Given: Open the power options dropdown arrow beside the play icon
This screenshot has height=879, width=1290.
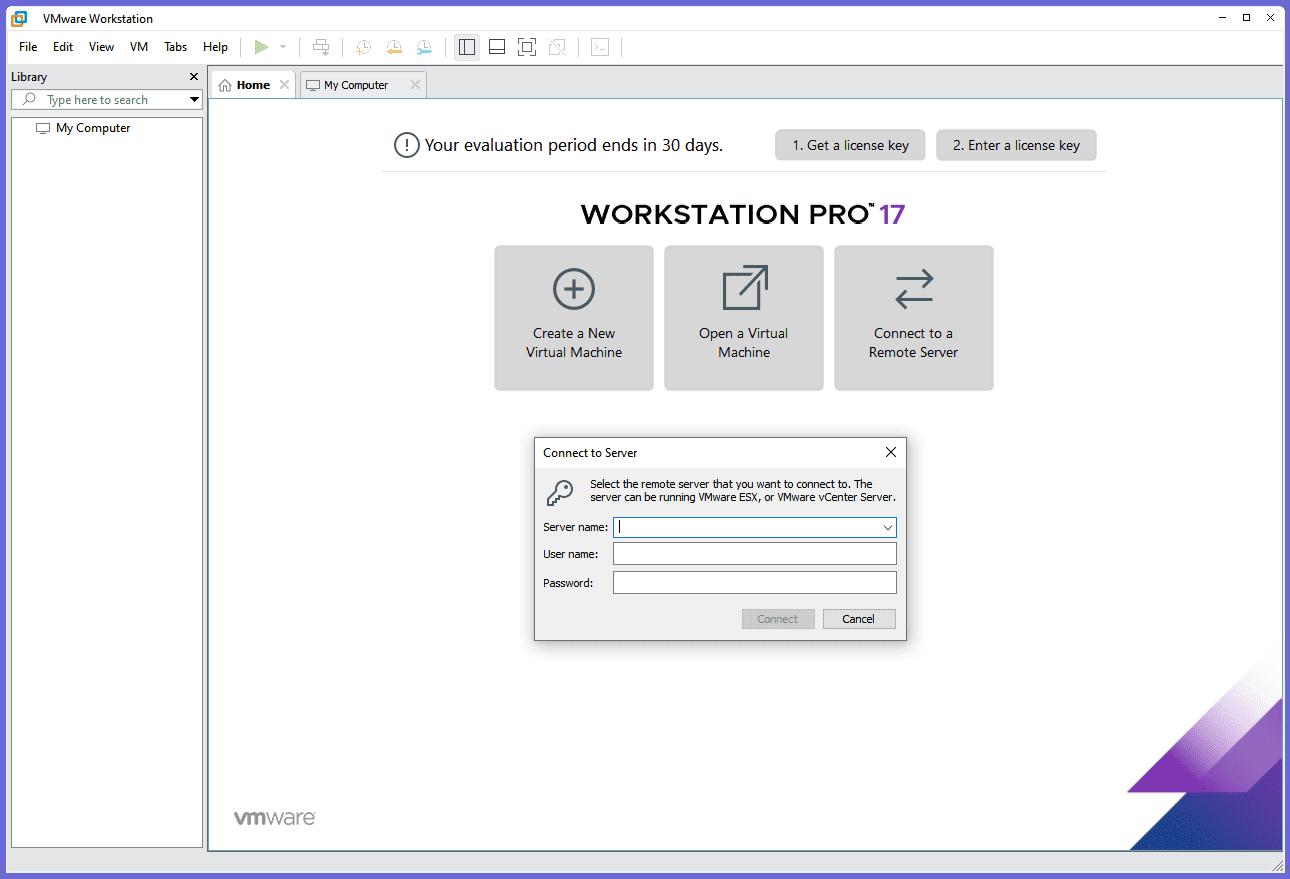Looking at the screenshot, I should (x=283, y=47).
